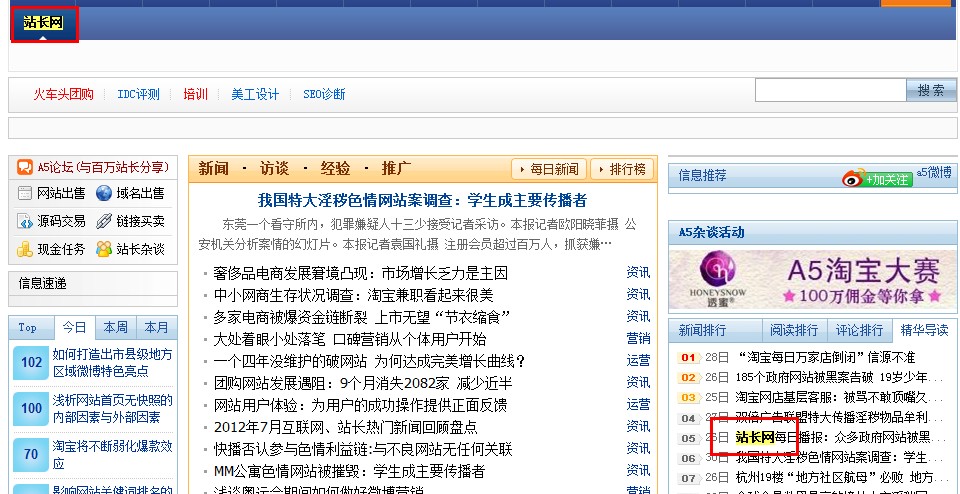Click the 现金任务 coin icon
Screen dimensions: 960x494
click(25, 249)
